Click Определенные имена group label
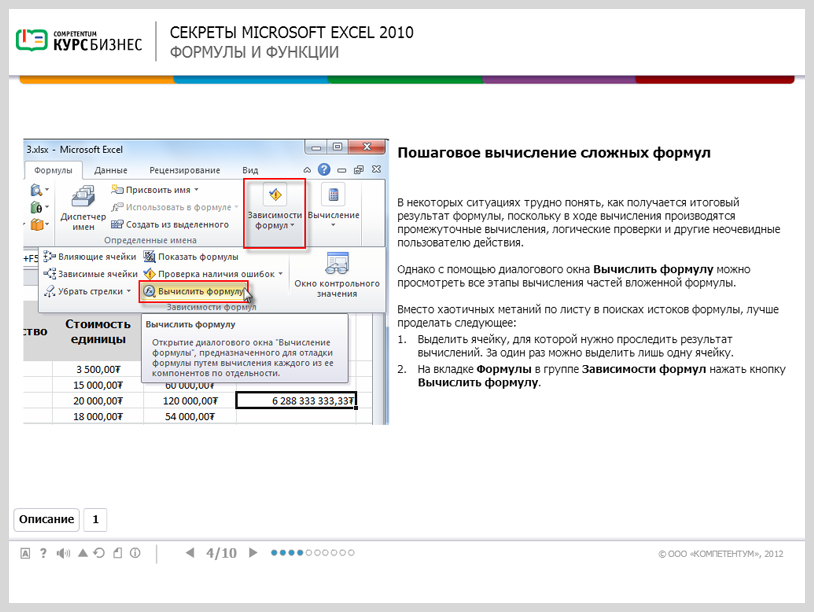Viewport: 814px width, 612px height. coord(150,240)
